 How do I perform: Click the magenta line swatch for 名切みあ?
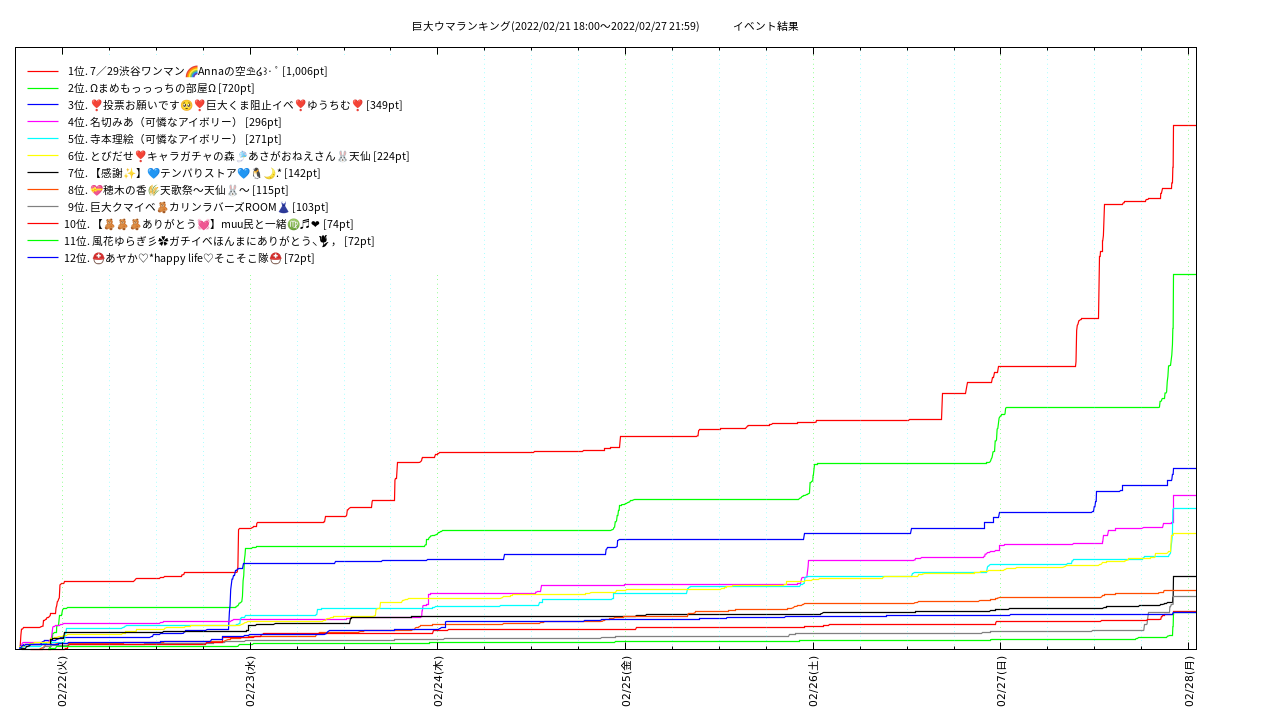43,122
